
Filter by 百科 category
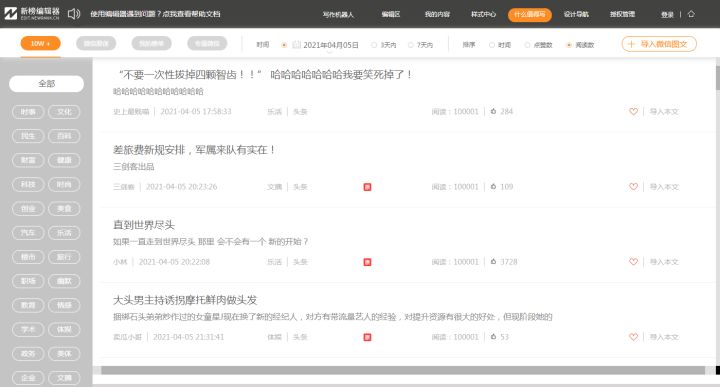(x=64, y=136)
